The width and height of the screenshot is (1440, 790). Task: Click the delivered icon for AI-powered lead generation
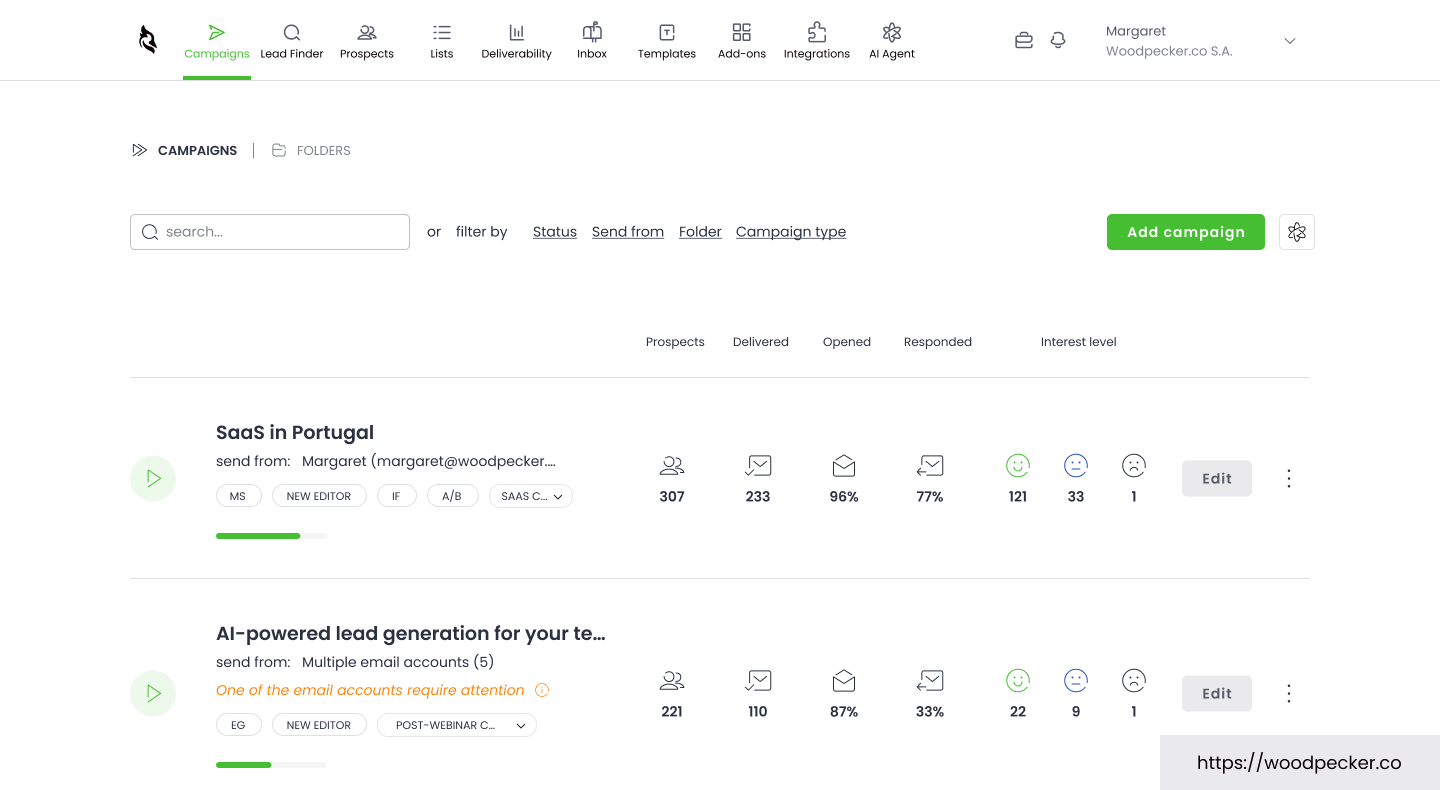pos(758,681)
